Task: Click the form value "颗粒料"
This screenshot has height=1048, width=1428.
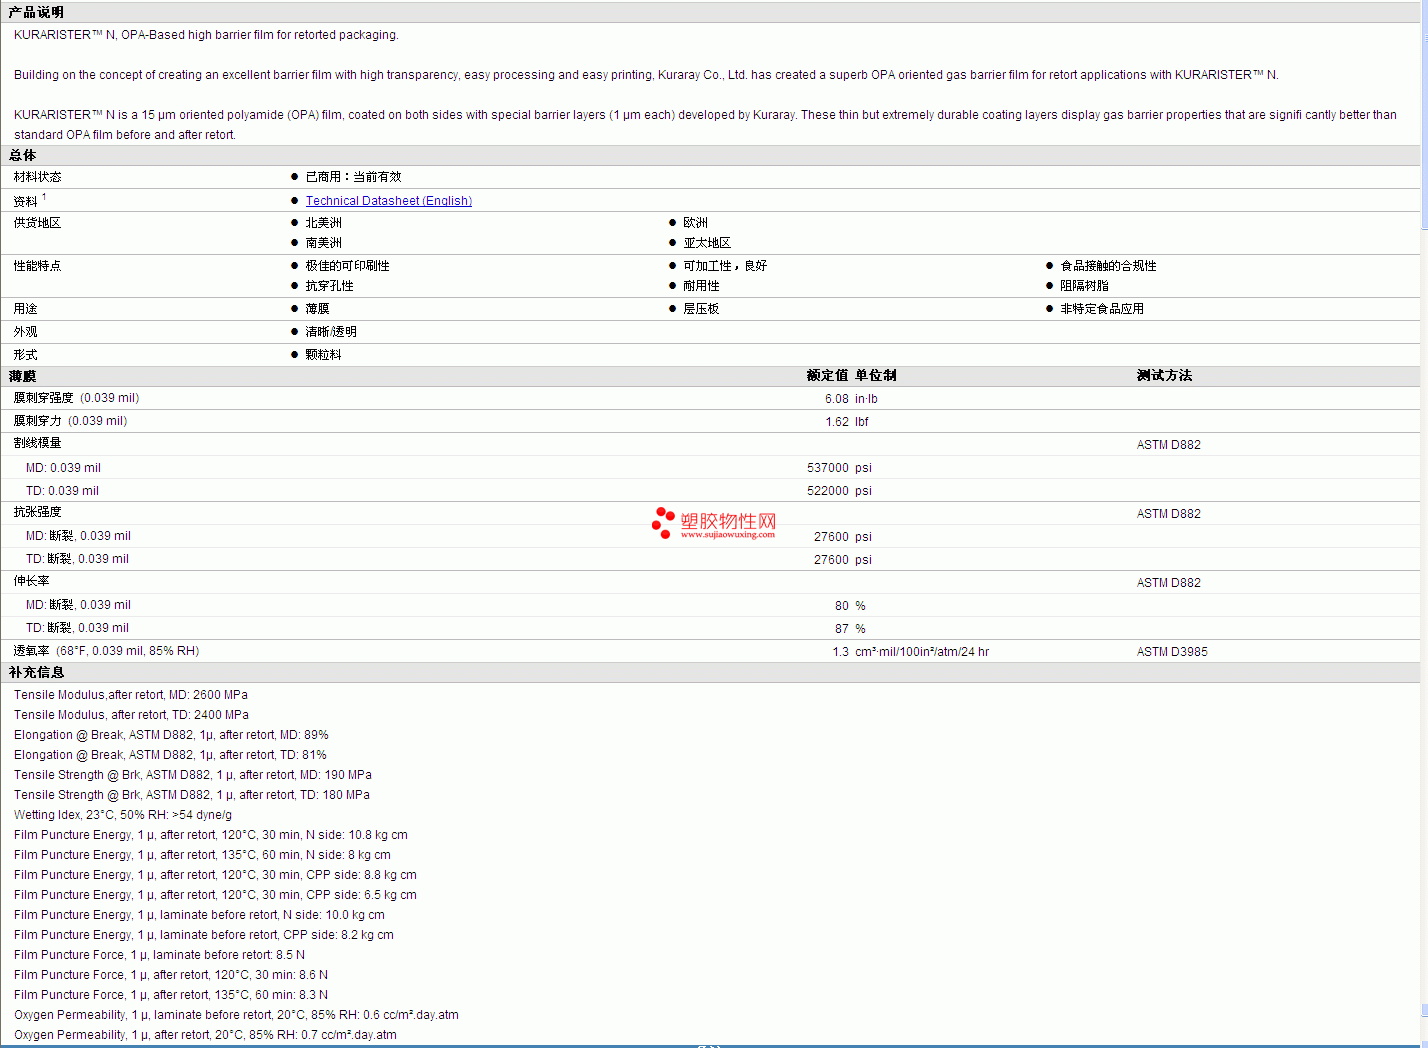Action: pos(324,355)
